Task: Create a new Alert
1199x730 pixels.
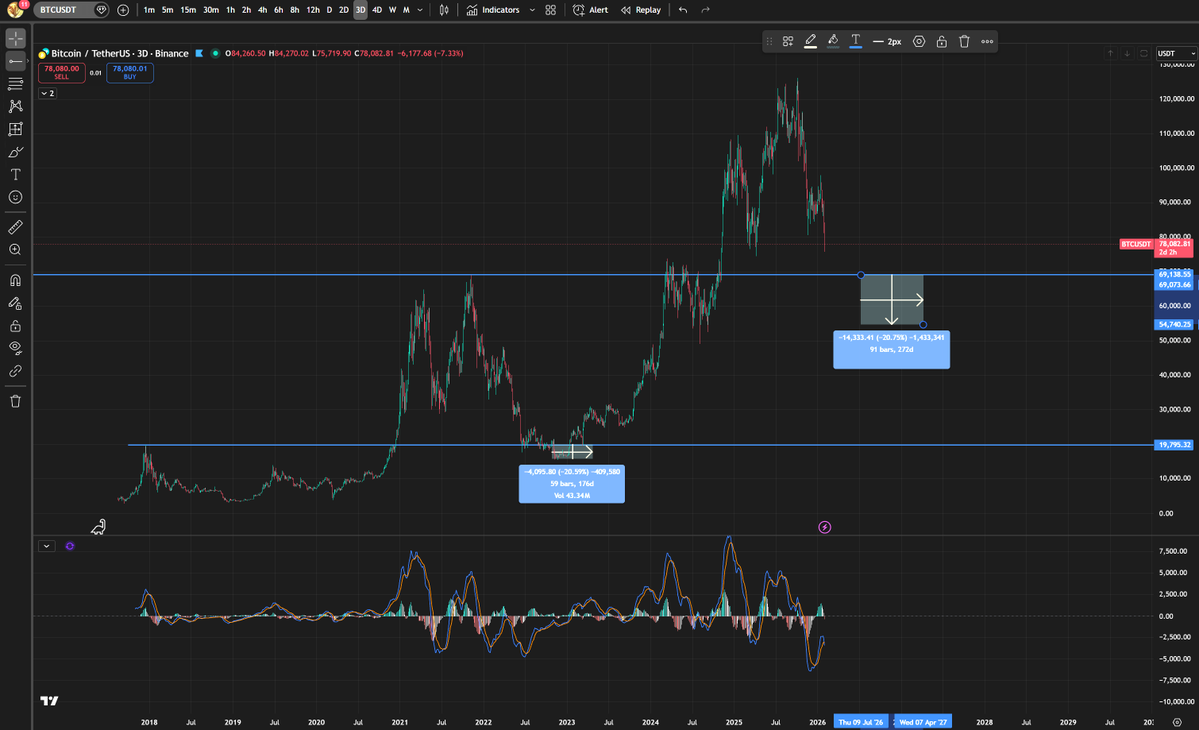Action: tap(590, 10)
